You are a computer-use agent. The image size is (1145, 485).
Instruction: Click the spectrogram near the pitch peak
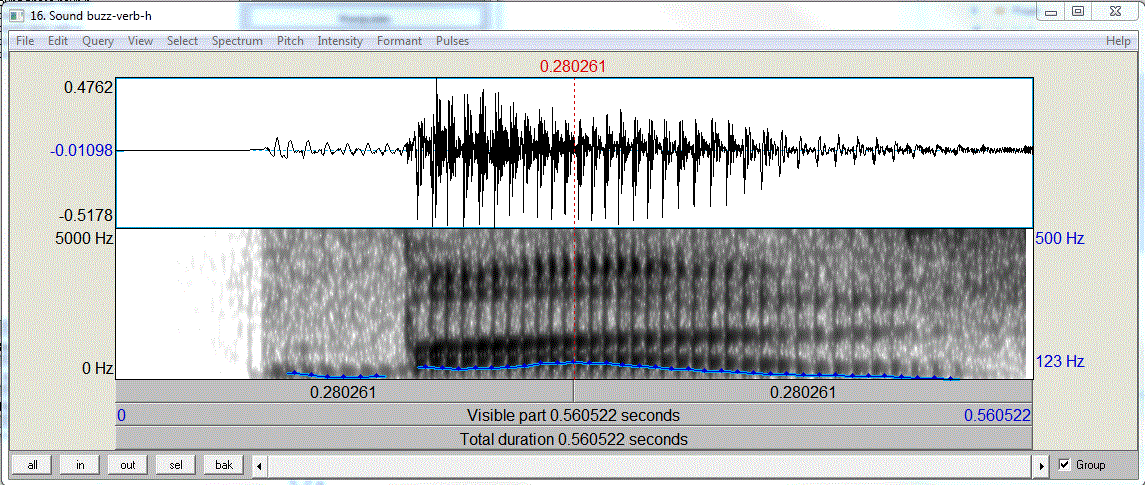575,362
